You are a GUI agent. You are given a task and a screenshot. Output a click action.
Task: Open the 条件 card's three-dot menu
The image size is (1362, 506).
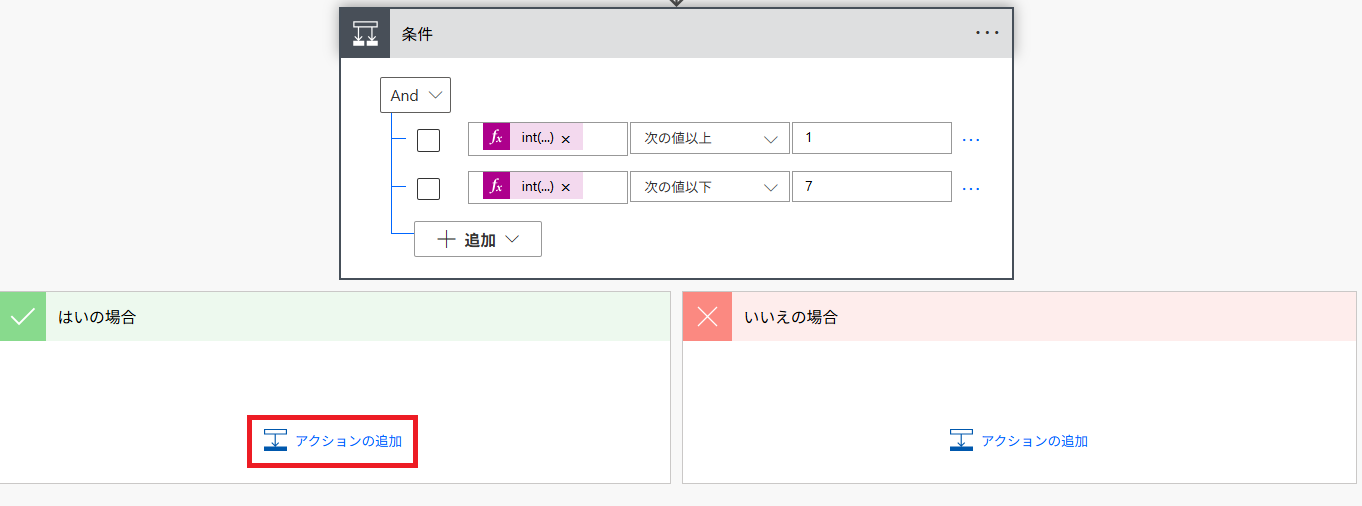(x=987, y=33)
